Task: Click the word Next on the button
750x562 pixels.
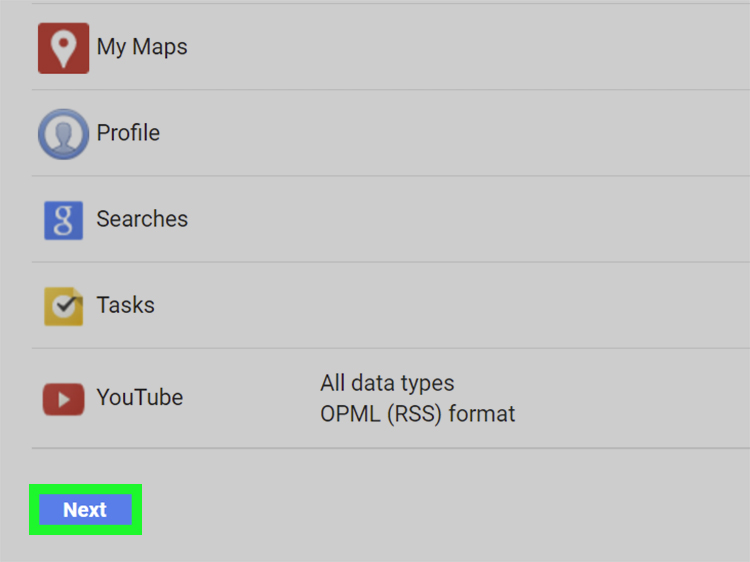Action: [x=85, y=510]
